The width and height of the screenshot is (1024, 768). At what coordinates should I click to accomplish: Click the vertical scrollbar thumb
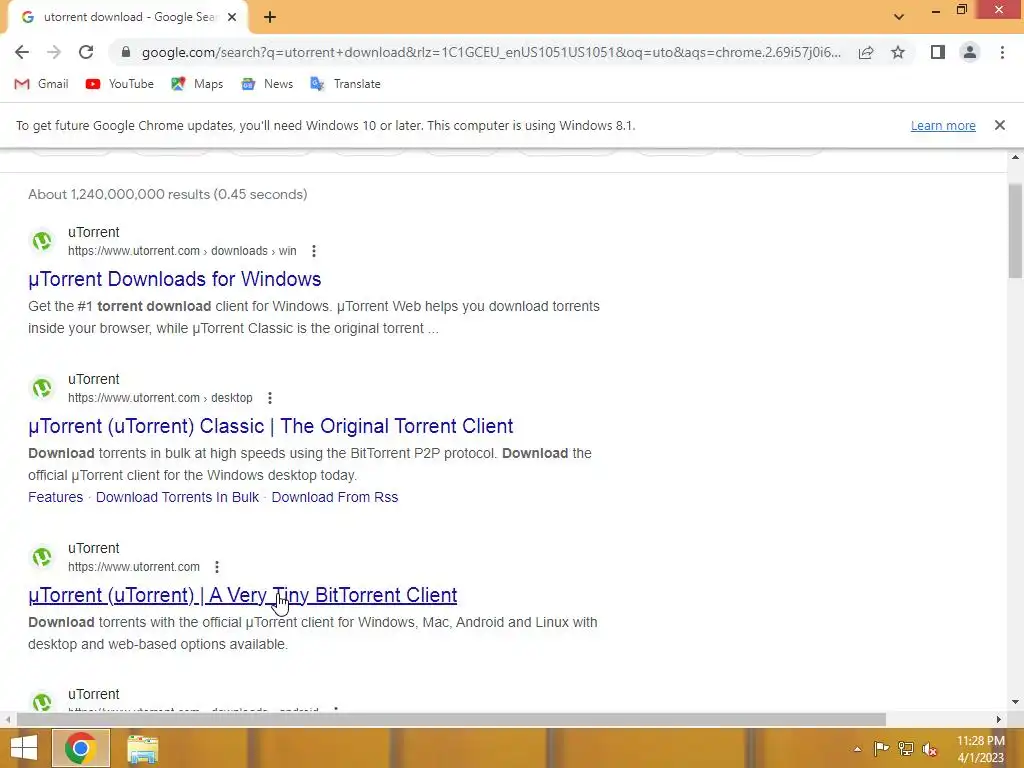coord(1015,231)
